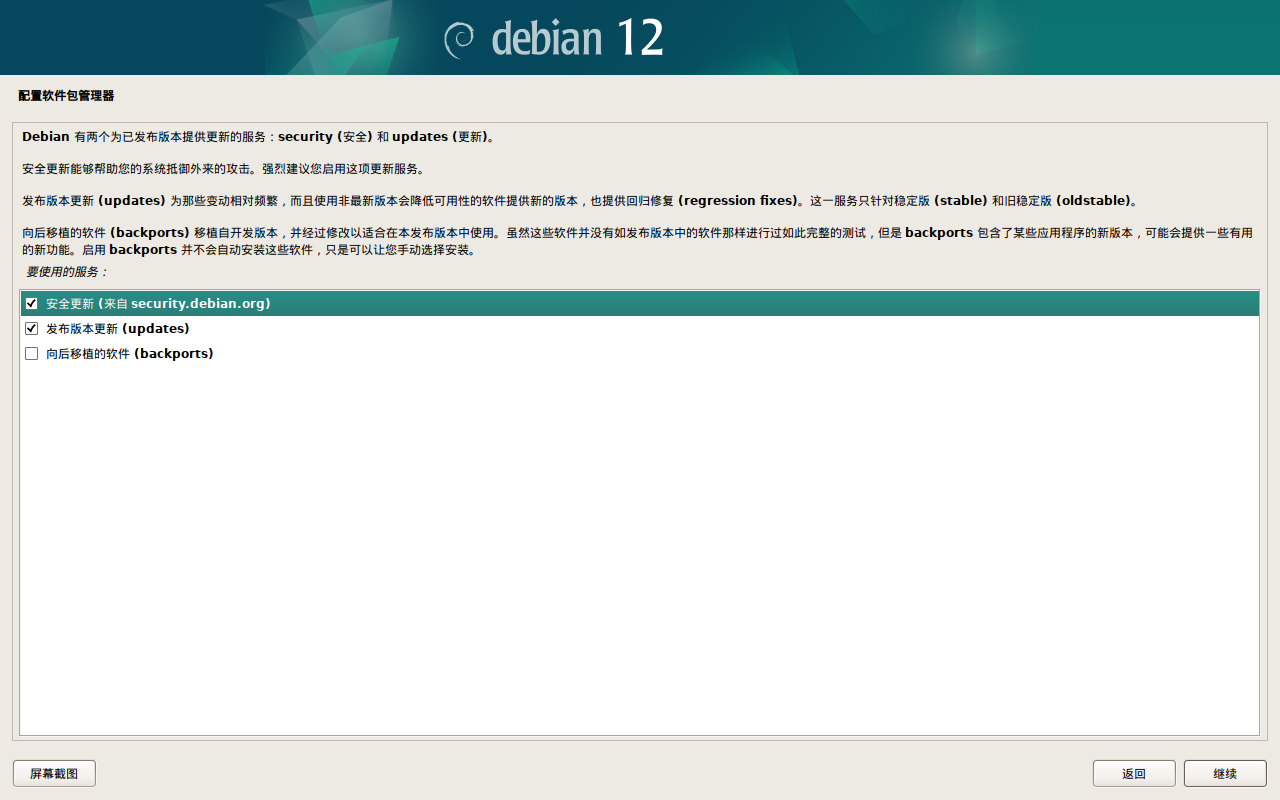Screen dimensions: 1280x800
Task: Select the row text '安全更新 (来自 security.debian.org)'
Action: (x=158, y=303)
